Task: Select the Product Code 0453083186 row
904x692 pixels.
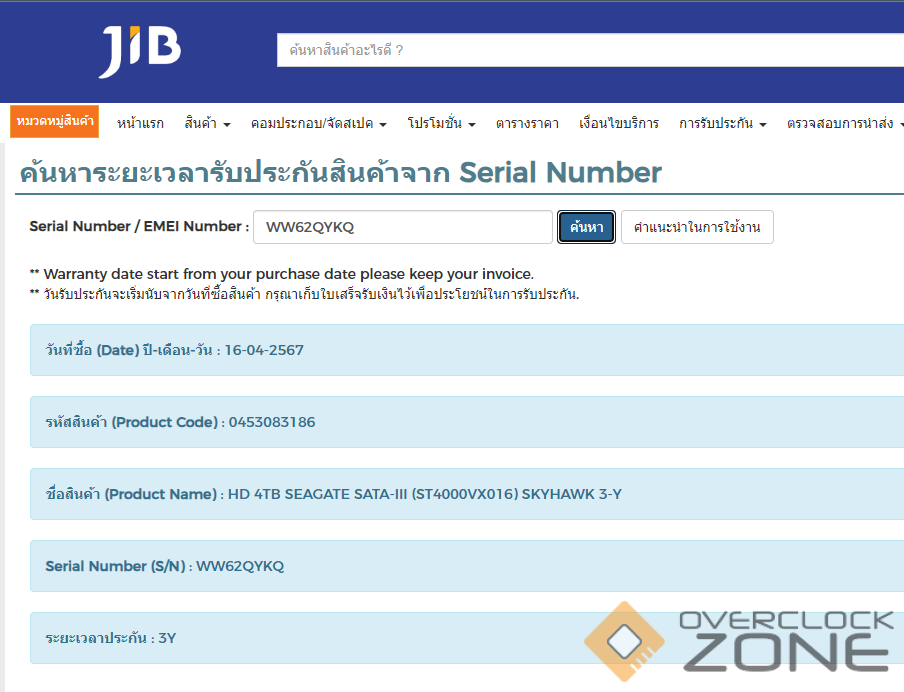Action: coord(467,422)
